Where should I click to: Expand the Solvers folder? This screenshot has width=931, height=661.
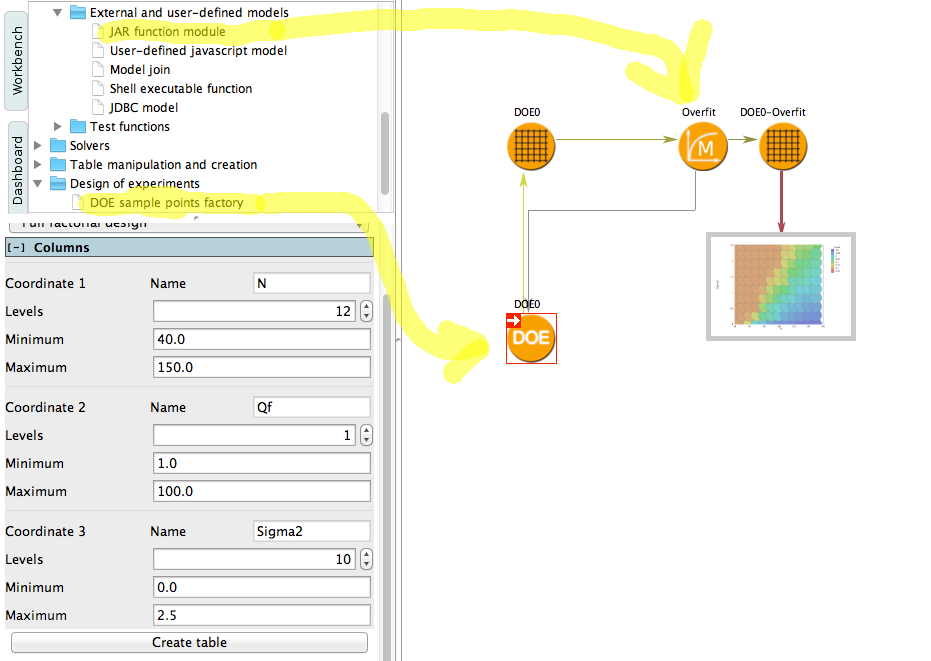(x=38, y=146)
